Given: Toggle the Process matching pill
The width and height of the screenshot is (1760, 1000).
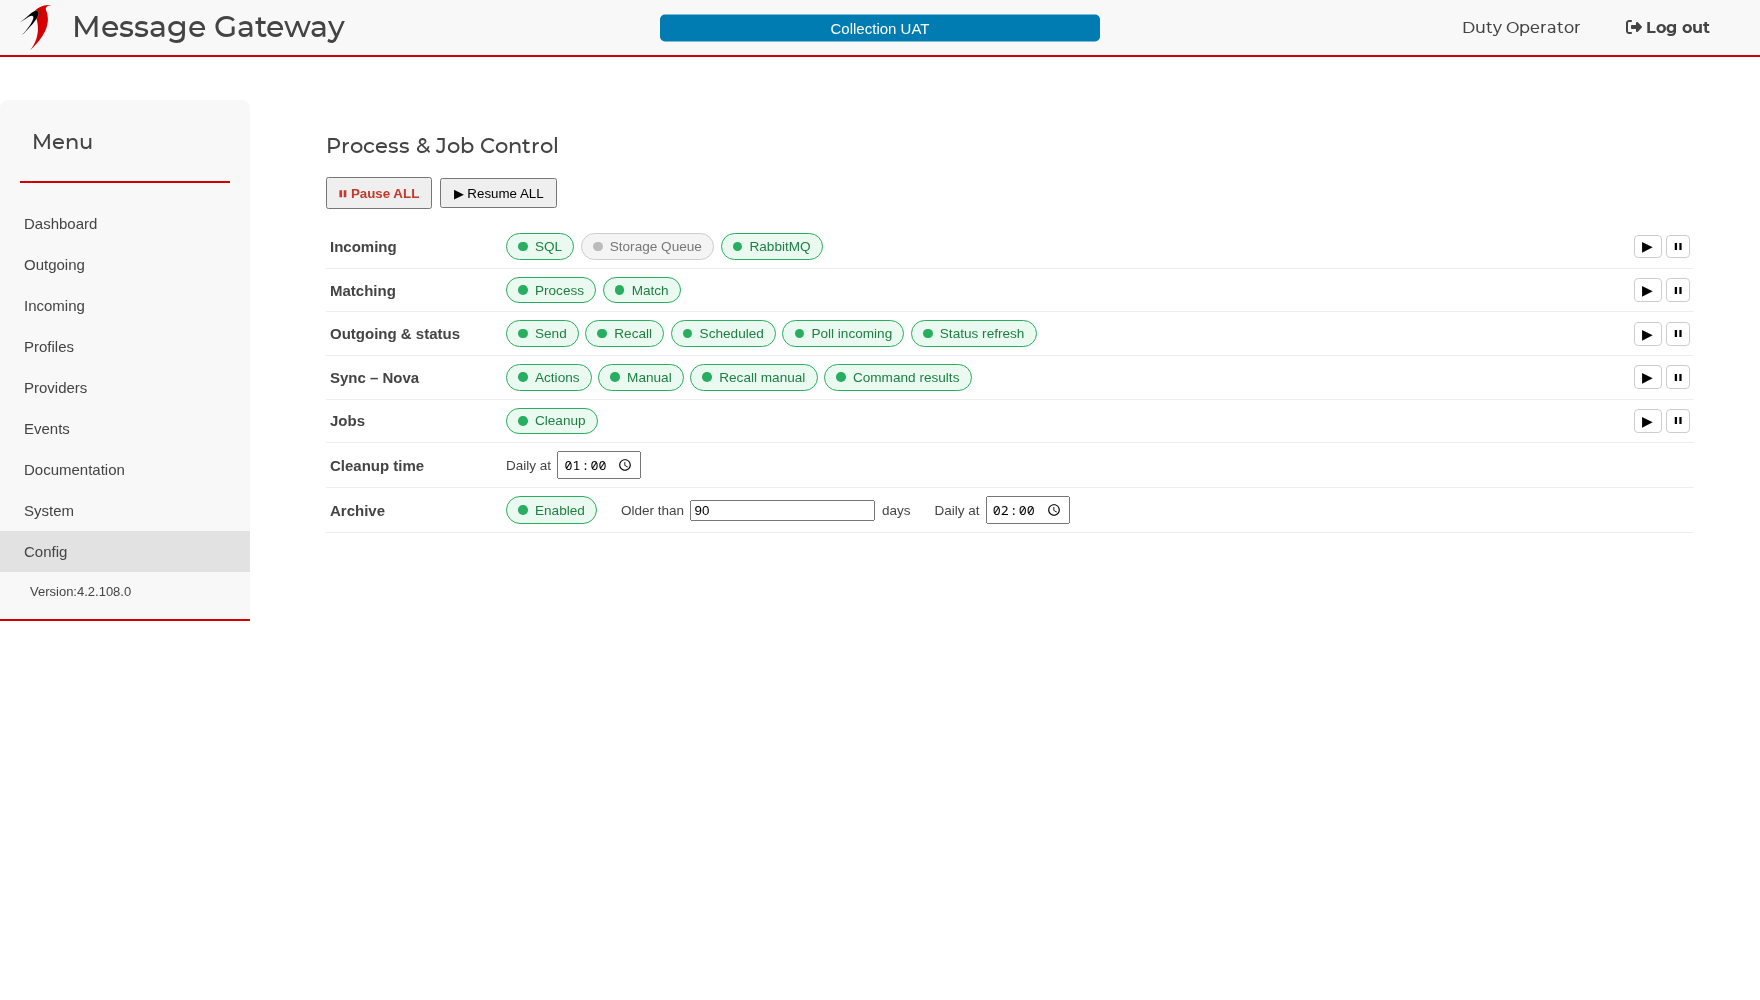Looking at the screenshot, I should (551, 291).
